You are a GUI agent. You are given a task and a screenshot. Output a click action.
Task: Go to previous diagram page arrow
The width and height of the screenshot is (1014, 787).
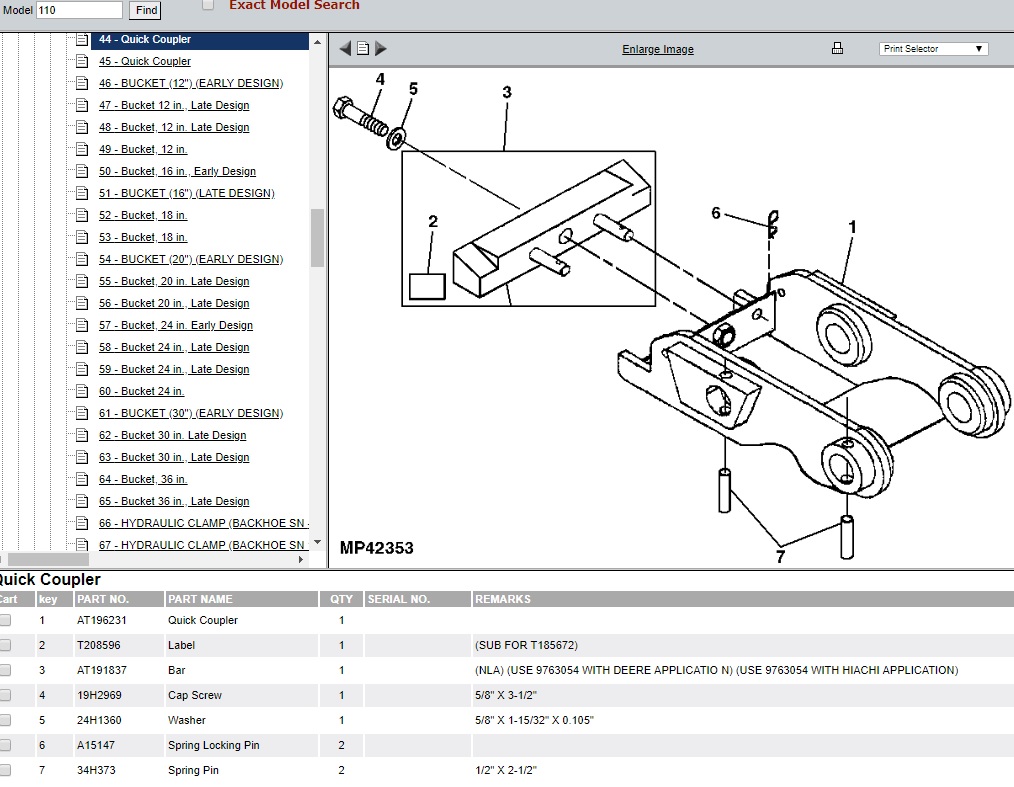tap(345, 48)
